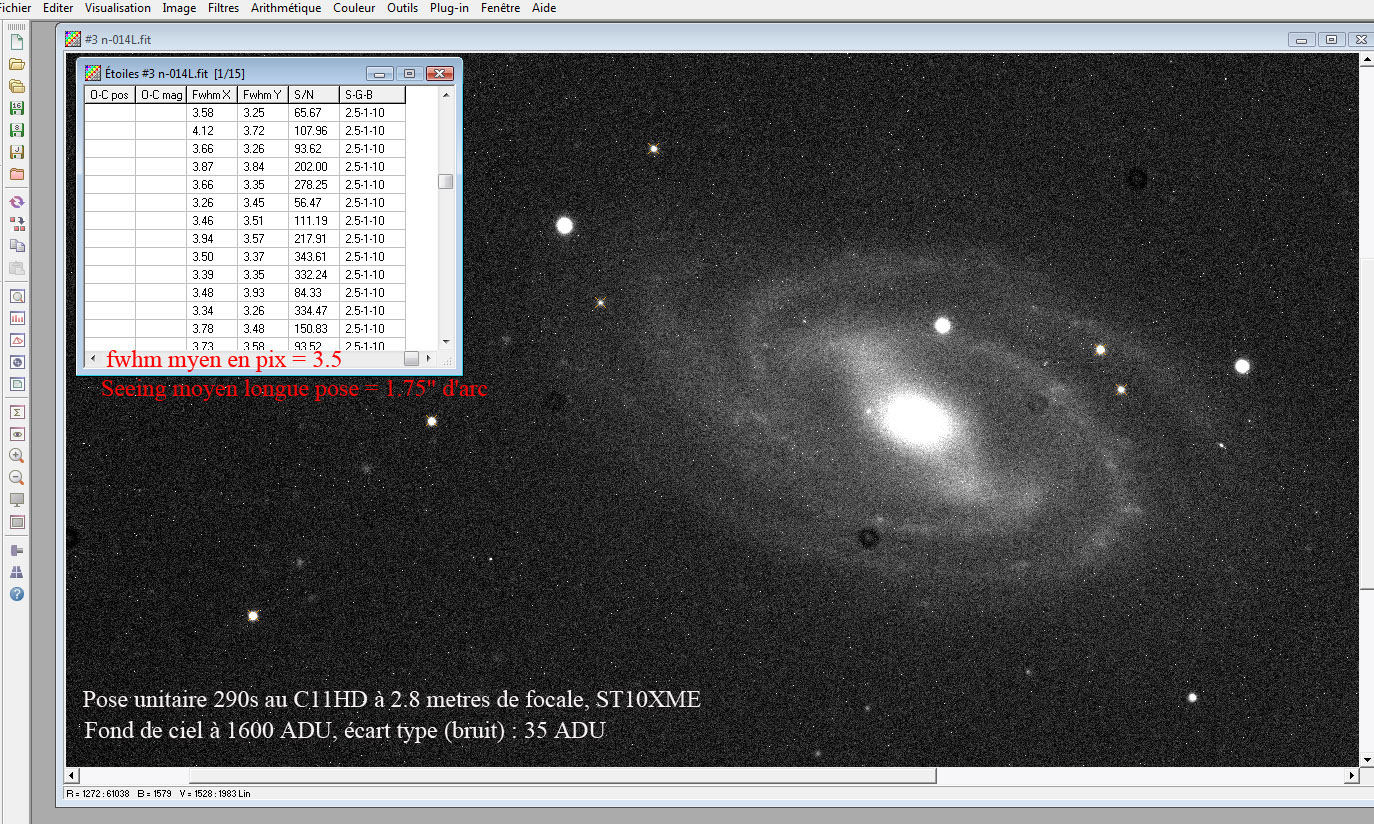Image resolution: width=1374 pixels, height=824 pixels.
Task: Click the image window scroll-right arrow
Action: pyautogui.click(x=1352, y=775)
